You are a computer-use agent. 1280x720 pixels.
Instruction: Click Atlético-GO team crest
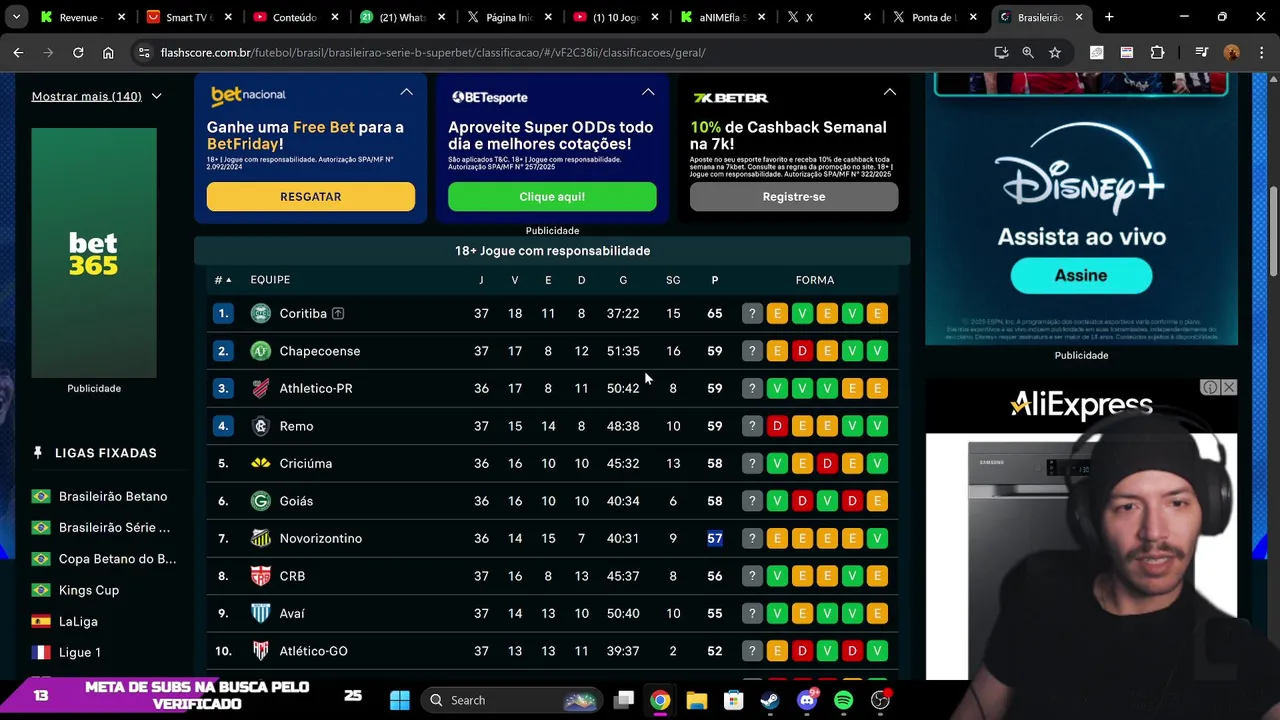pos(260,651)
